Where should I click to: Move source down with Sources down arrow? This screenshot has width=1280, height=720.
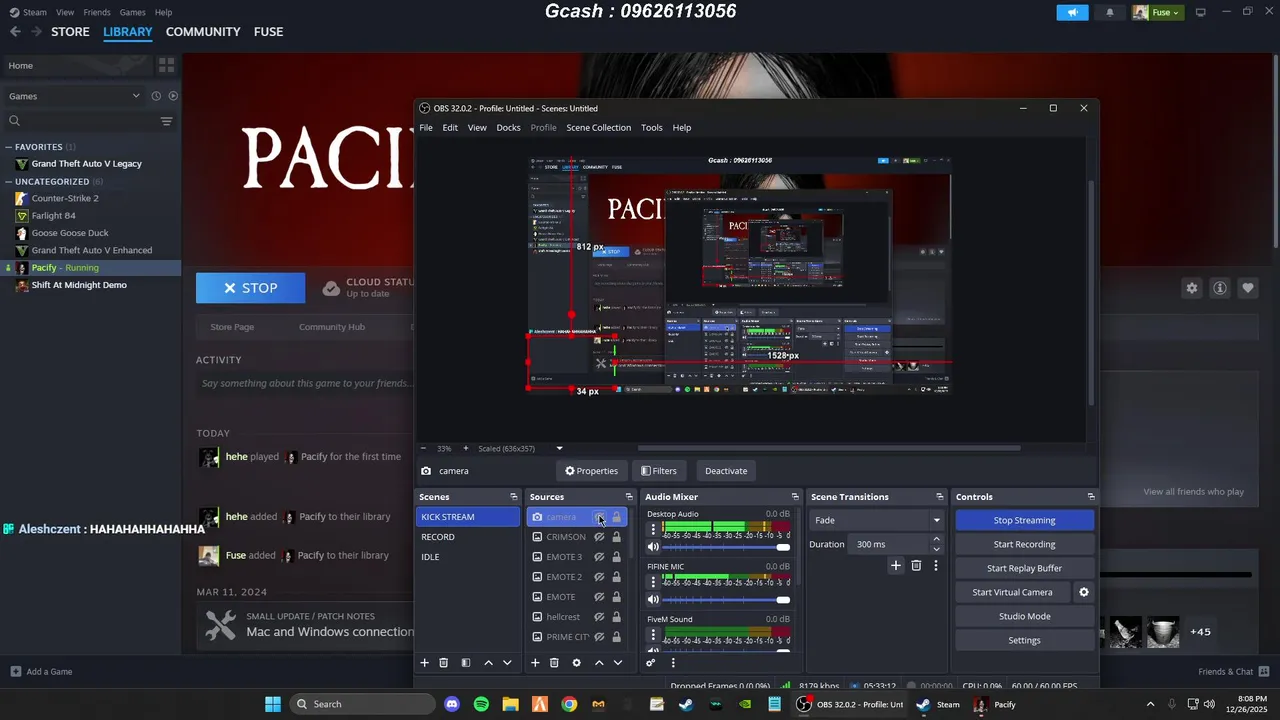tap(618, 663)
